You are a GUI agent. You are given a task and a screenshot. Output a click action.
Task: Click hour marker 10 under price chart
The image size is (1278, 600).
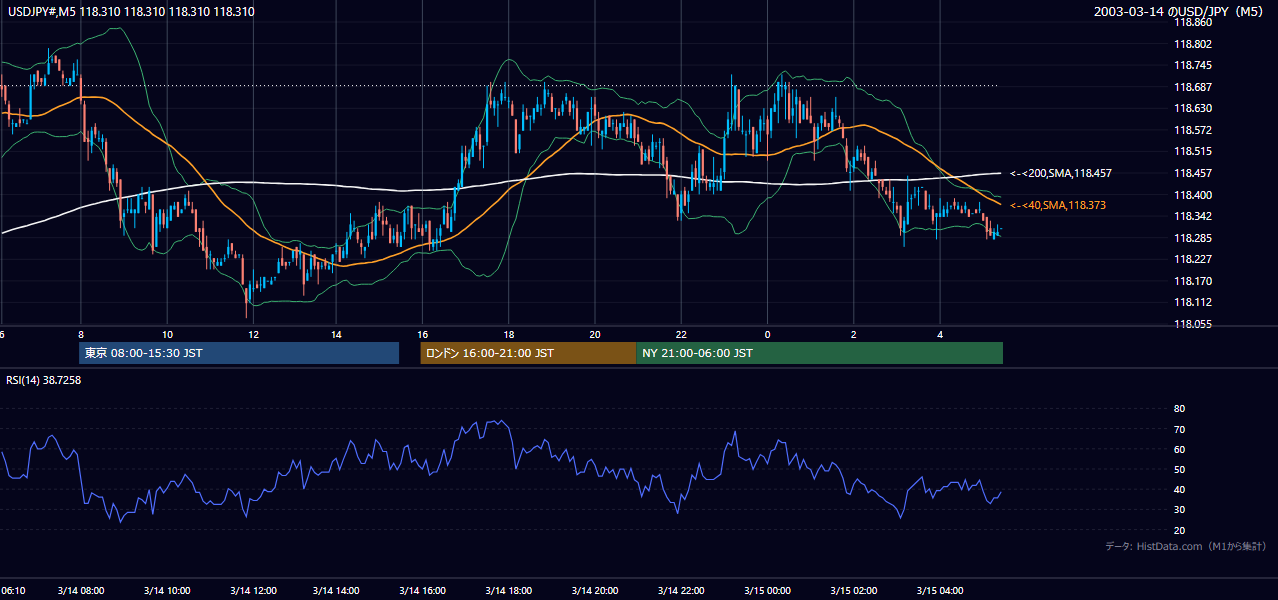click(x=167, y=334)
